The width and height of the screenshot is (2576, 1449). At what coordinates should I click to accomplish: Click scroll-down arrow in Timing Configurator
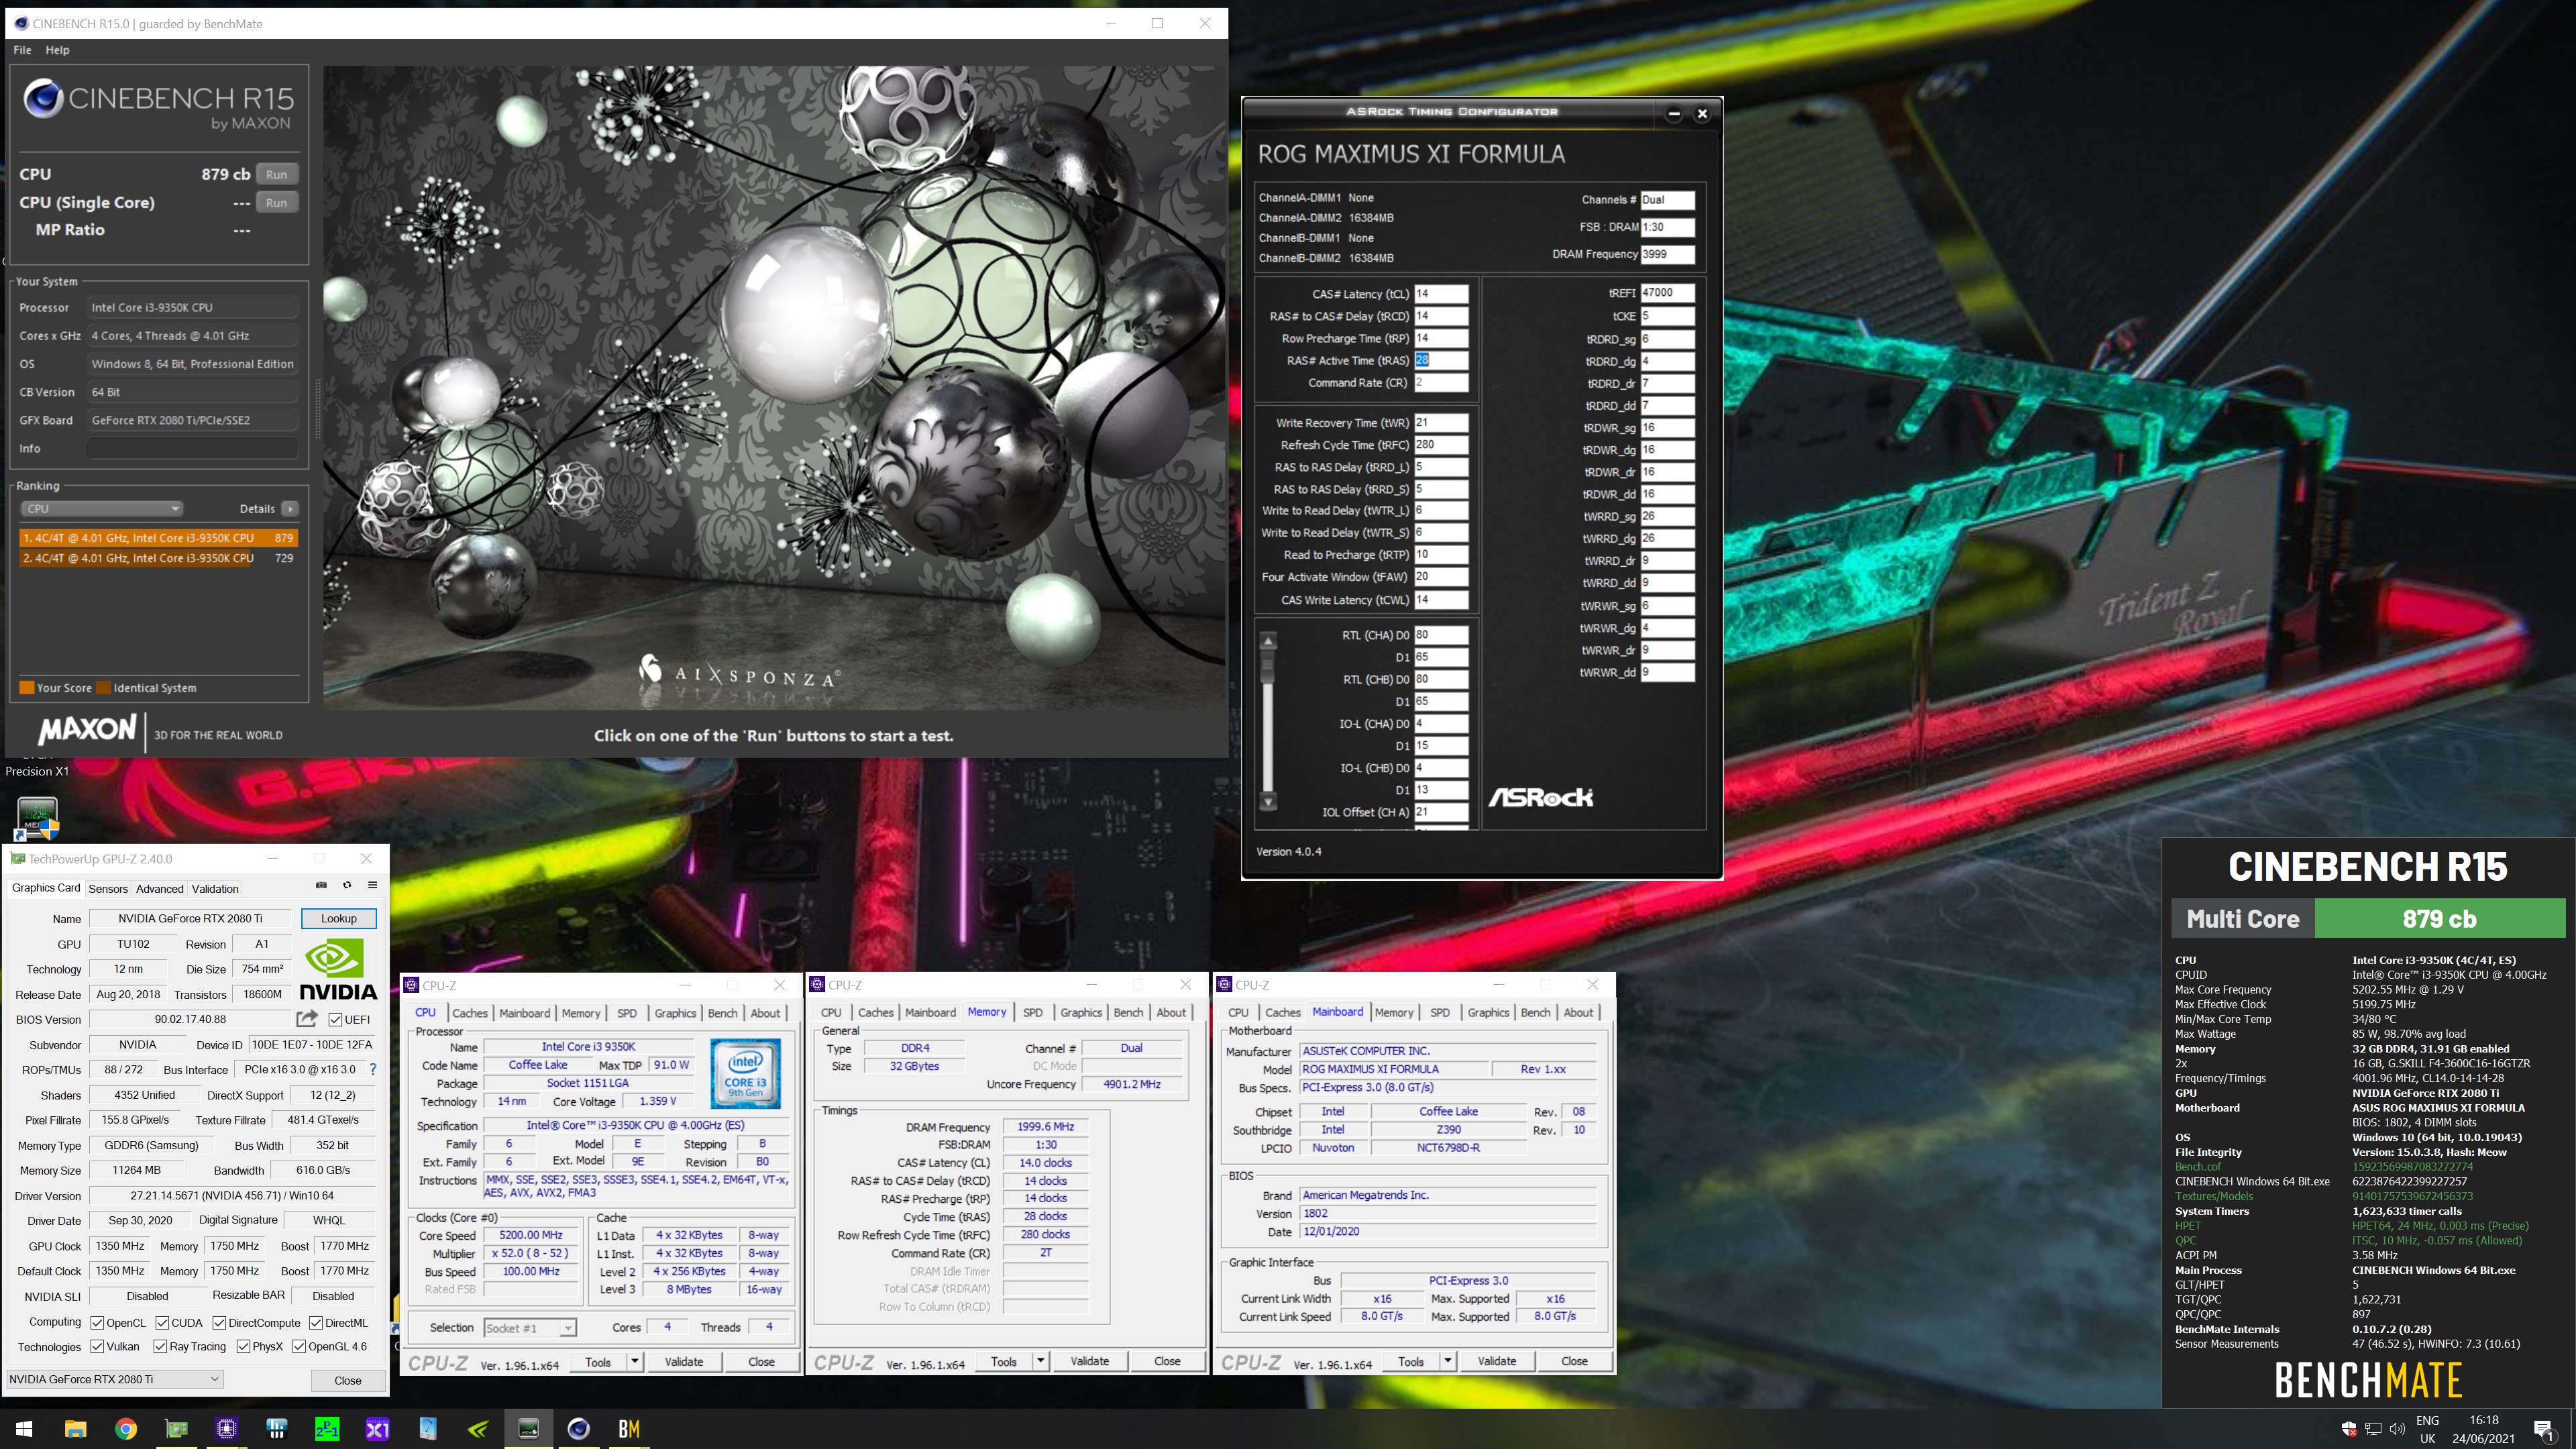tap(1268, 802)
